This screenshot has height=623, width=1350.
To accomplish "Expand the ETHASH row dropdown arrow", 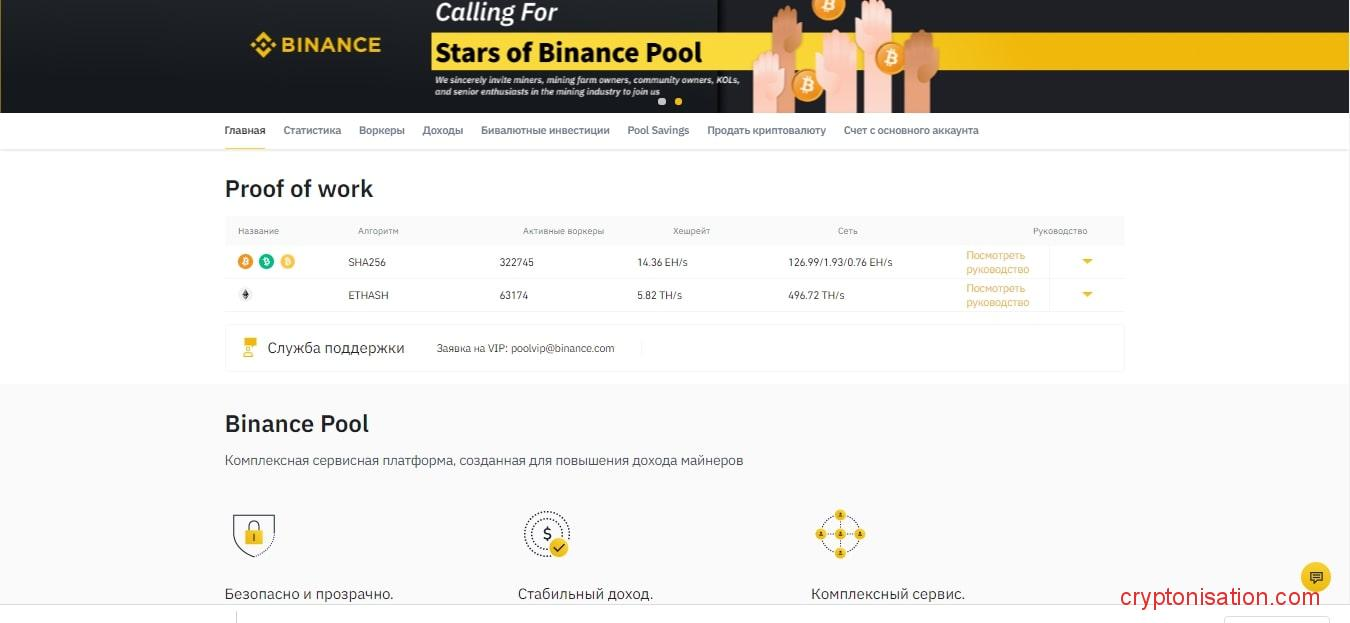I will (1087, 295).
